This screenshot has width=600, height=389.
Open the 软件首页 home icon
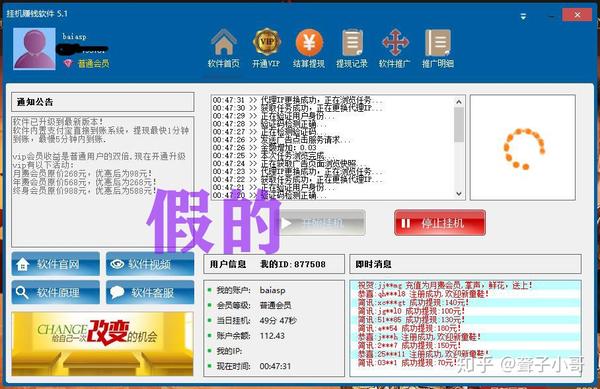(x=223, y=42)
